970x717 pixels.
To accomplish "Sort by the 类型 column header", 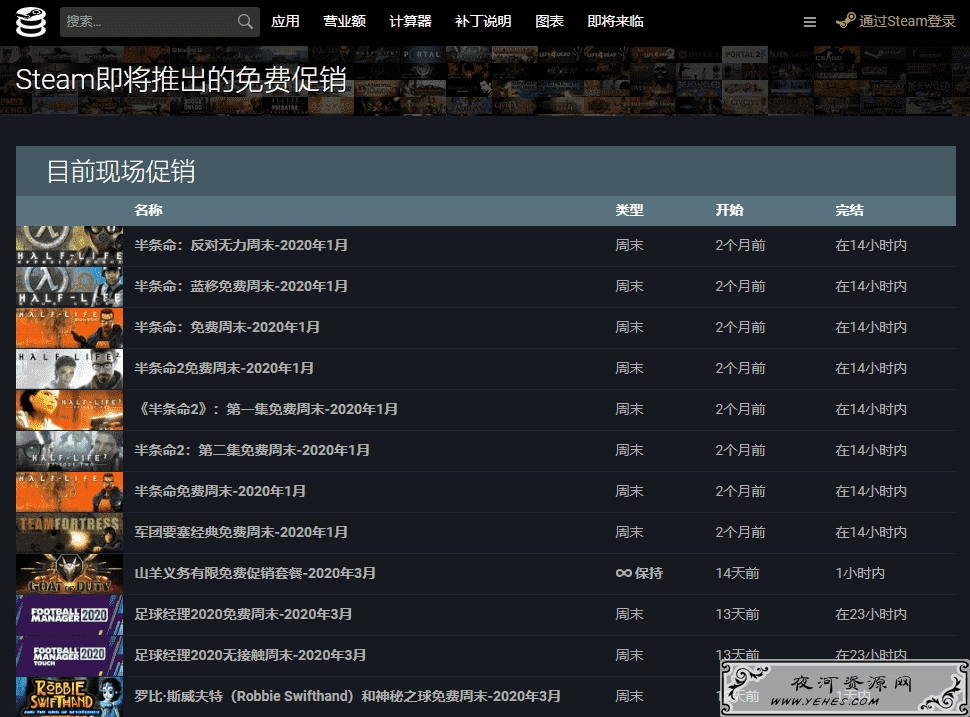I will pos(629,210).
